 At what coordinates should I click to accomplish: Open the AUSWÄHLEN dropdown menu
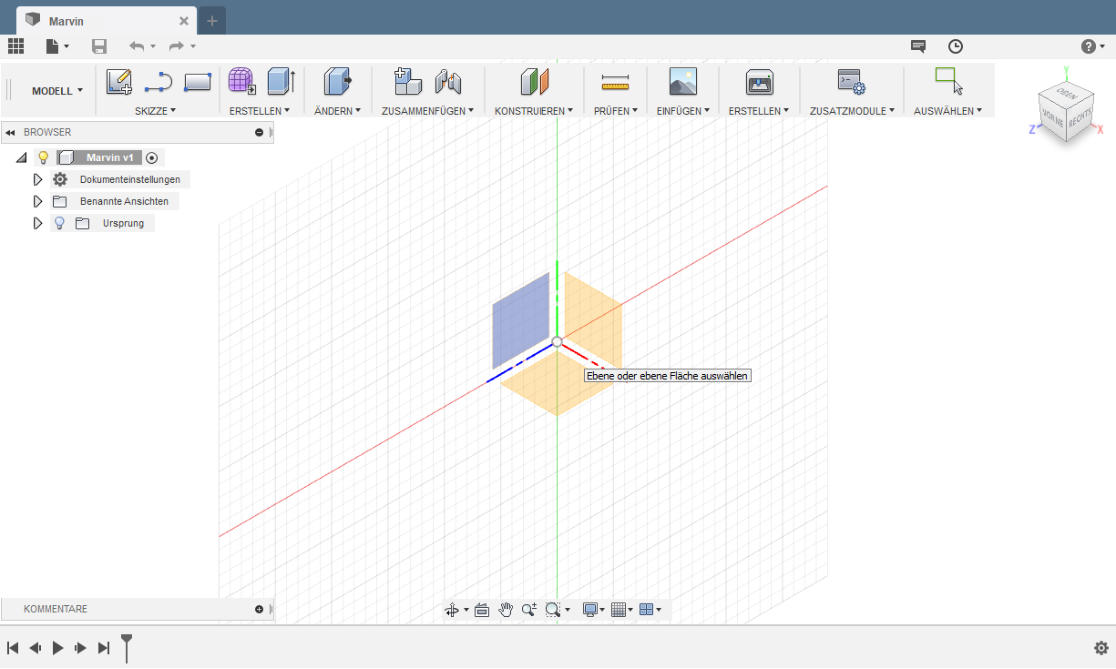point(947,111)
